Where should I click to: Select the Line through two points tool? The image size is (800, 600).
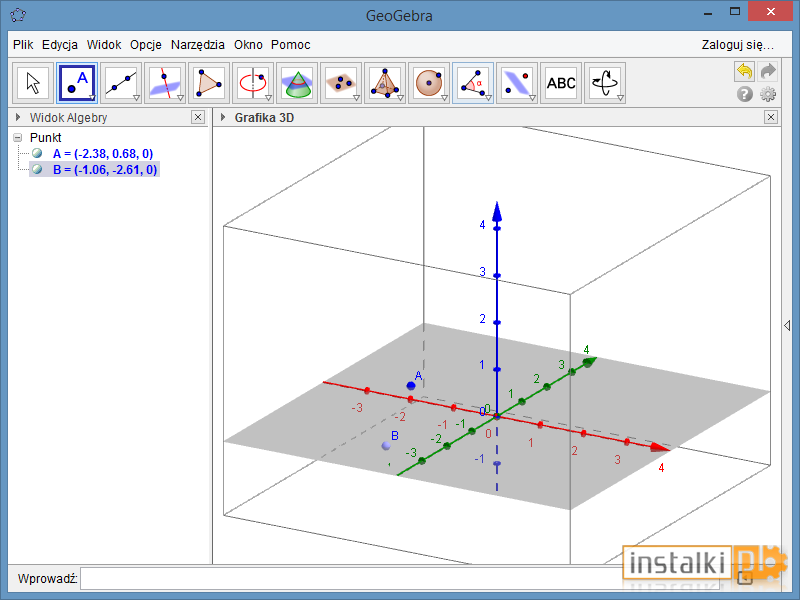pos(121,83)
